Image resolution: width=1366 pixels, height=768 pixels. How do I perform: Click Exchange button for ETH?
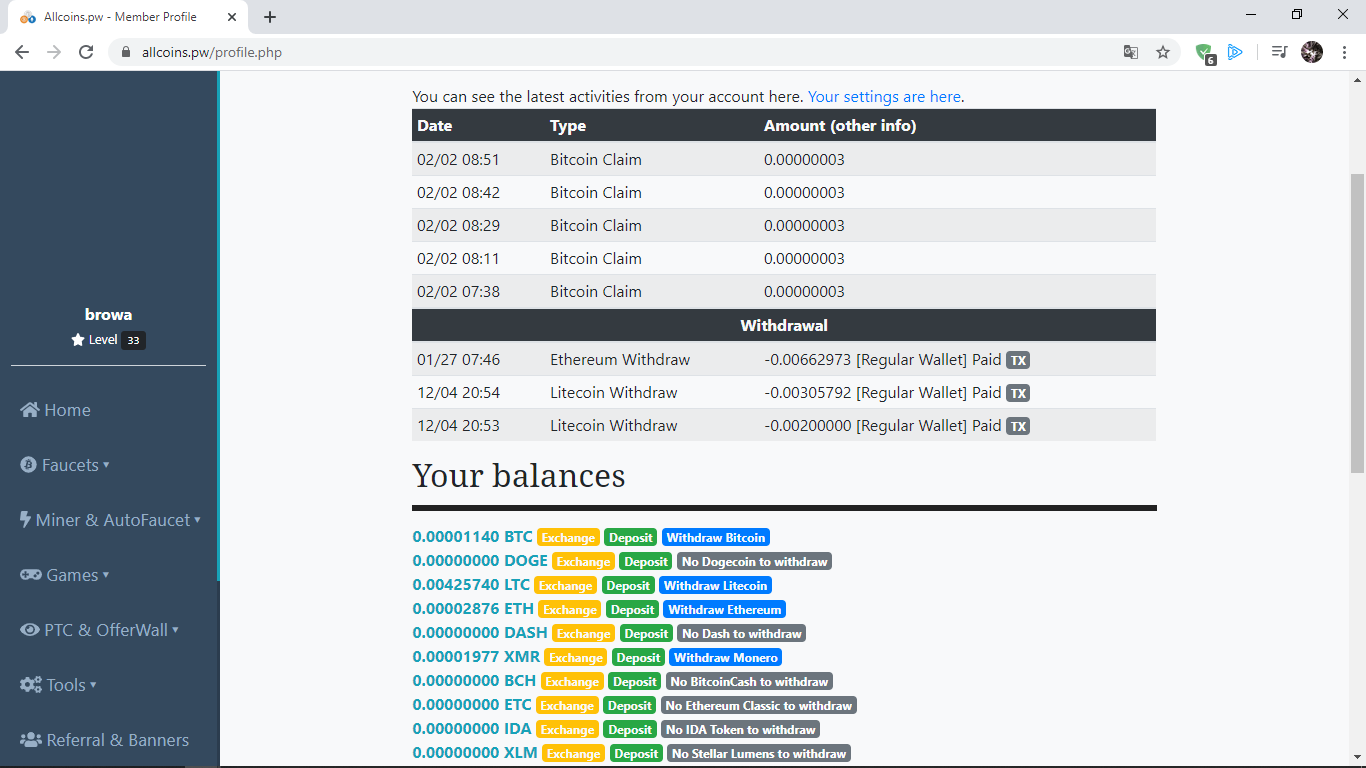pos(570,610)
